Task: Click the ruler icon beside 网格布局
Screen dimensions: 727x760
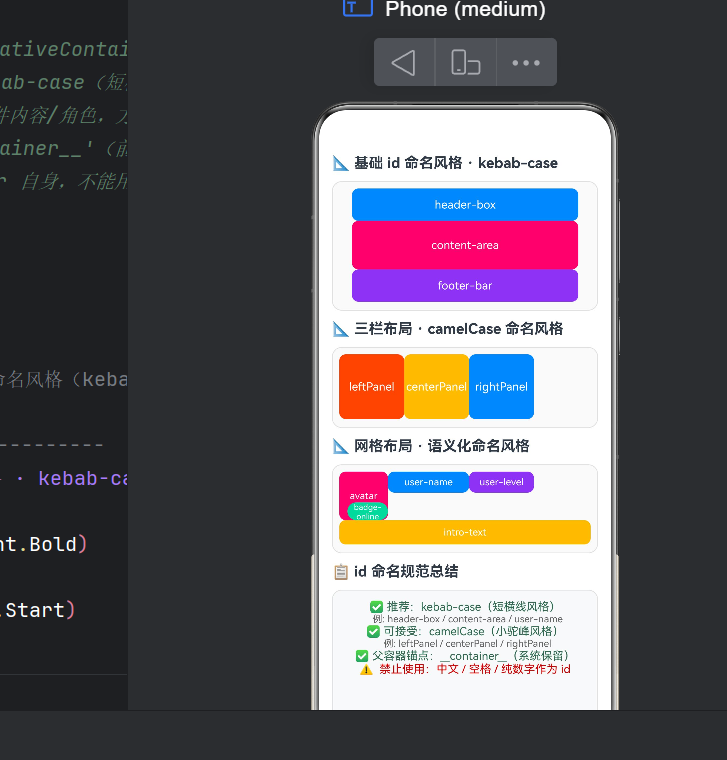Action: [341, 446]
